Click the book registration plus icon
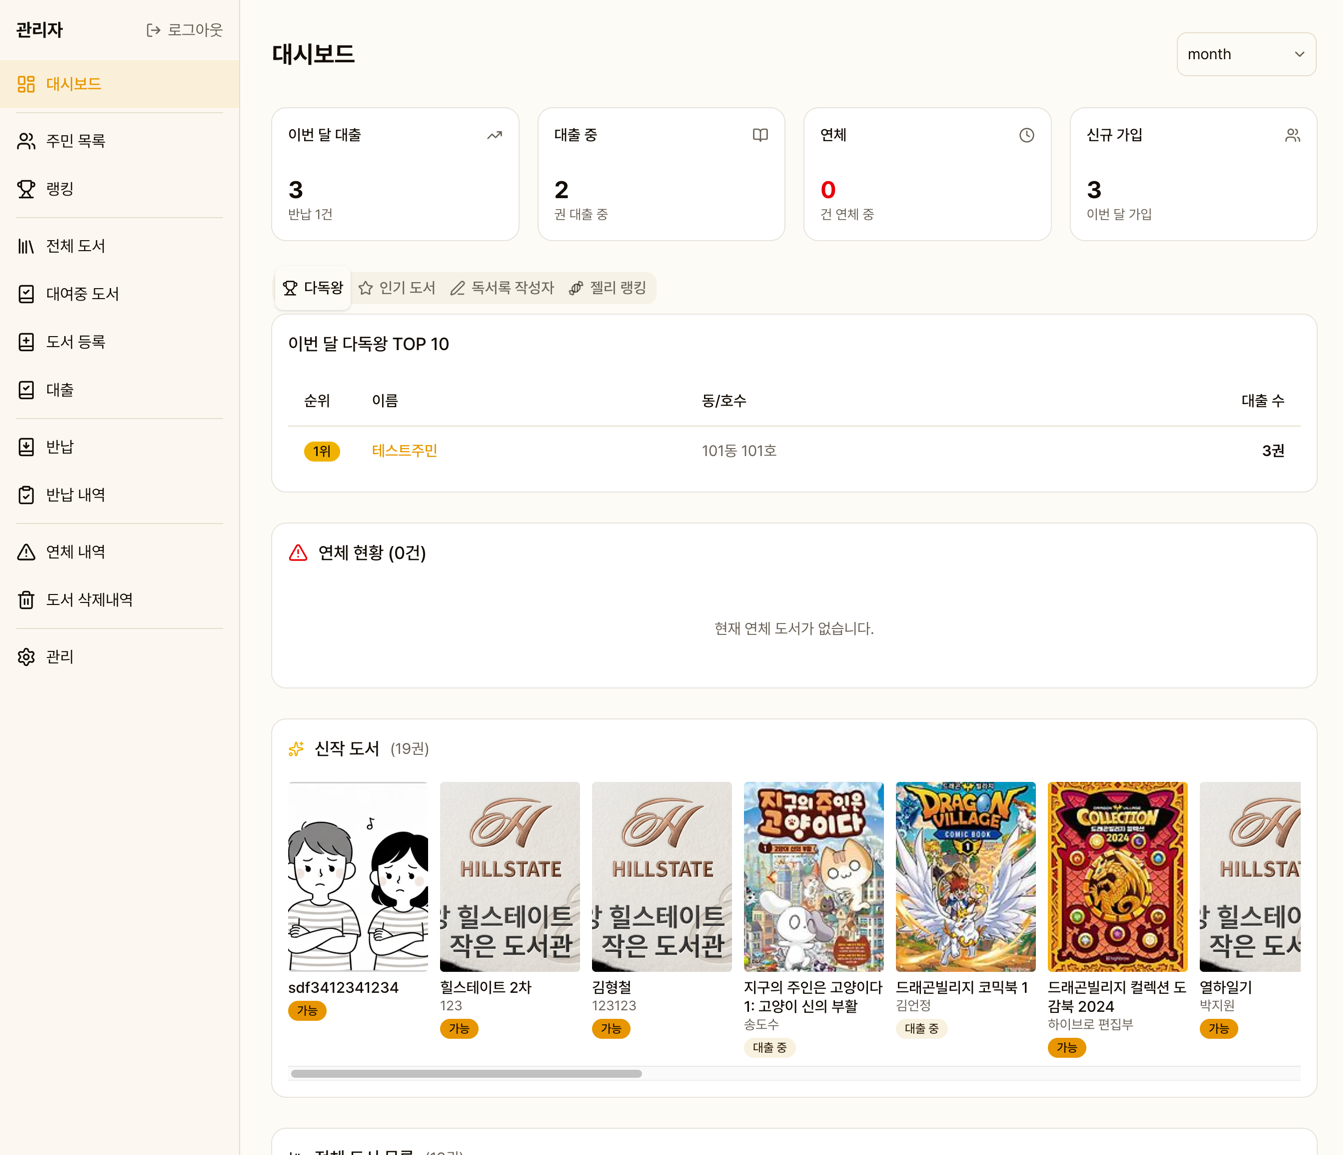1343x1155 pixels. pyautogui.click(x=26, y=342)
